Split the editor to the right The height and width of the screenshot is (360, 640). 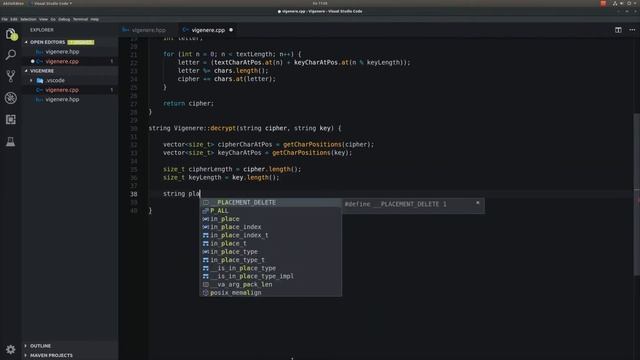click(618, 30)
